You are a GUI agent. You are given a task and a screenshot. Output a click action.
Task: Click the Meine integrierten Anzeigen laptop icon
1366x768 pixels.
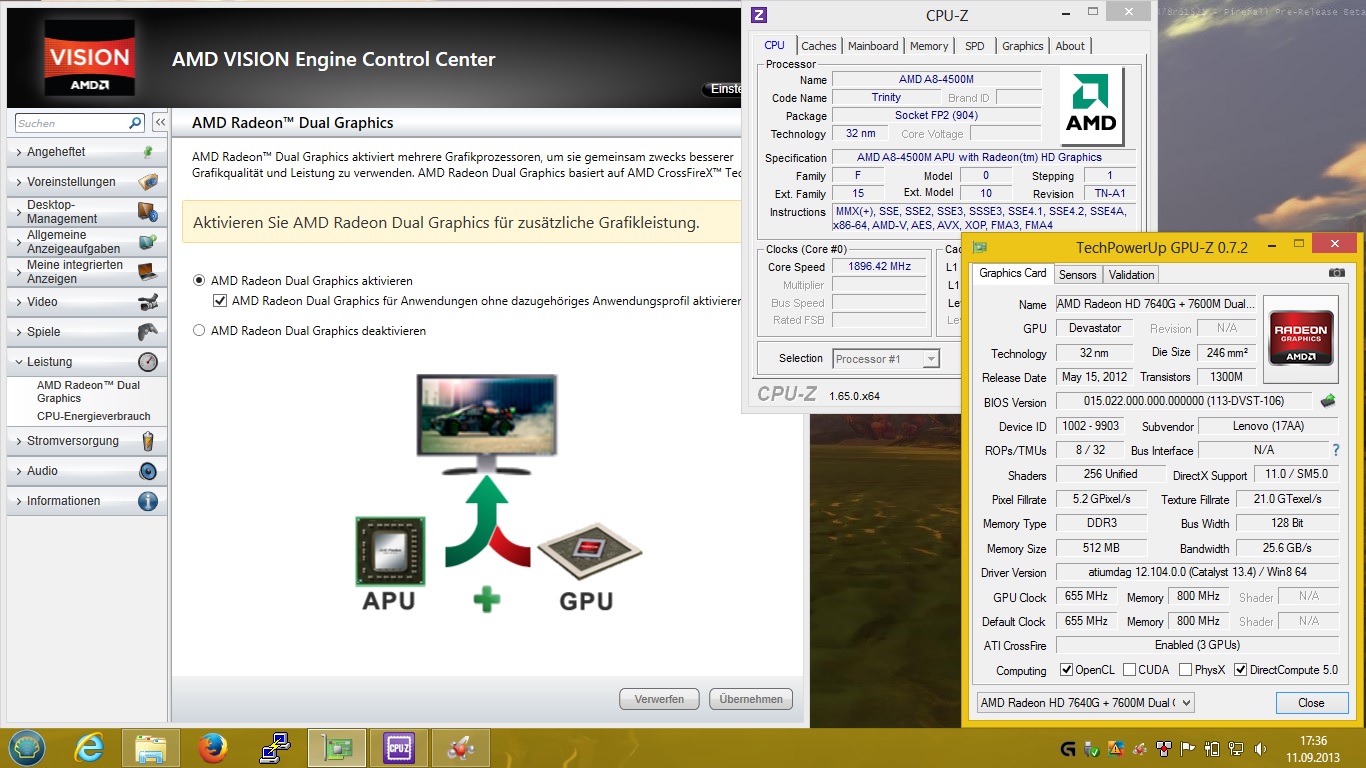point(147,271)
